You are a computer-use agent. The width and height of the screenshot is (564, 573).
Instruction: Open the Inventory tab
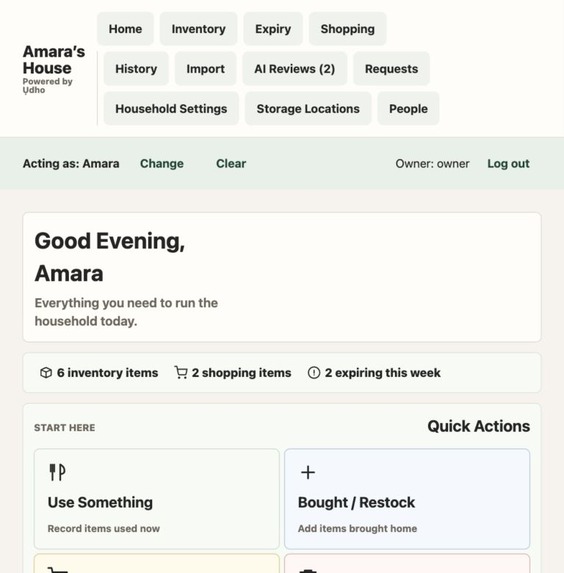pos(198,29)
